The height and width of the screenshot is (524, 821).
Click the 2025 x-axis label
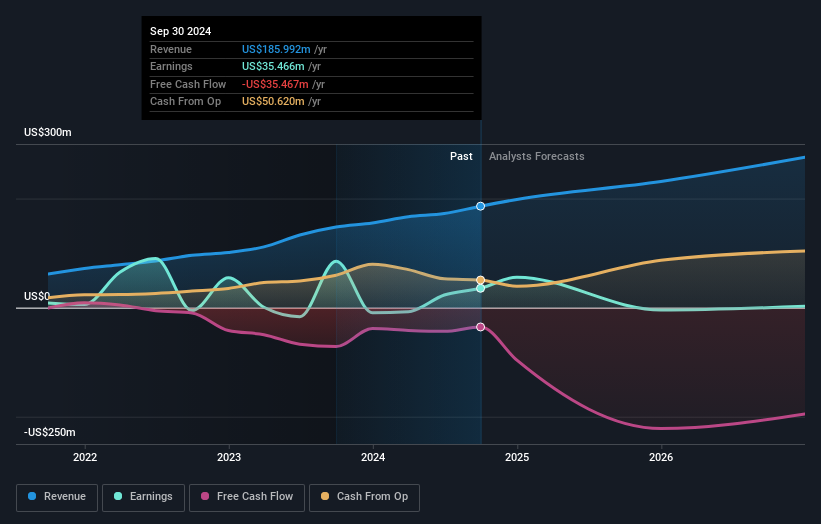tap(517, 457)
